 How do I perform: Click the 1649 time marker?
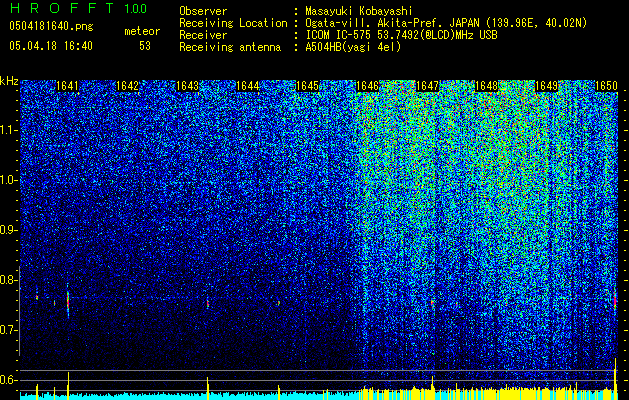pyautogui.click(x=546, y=86)
